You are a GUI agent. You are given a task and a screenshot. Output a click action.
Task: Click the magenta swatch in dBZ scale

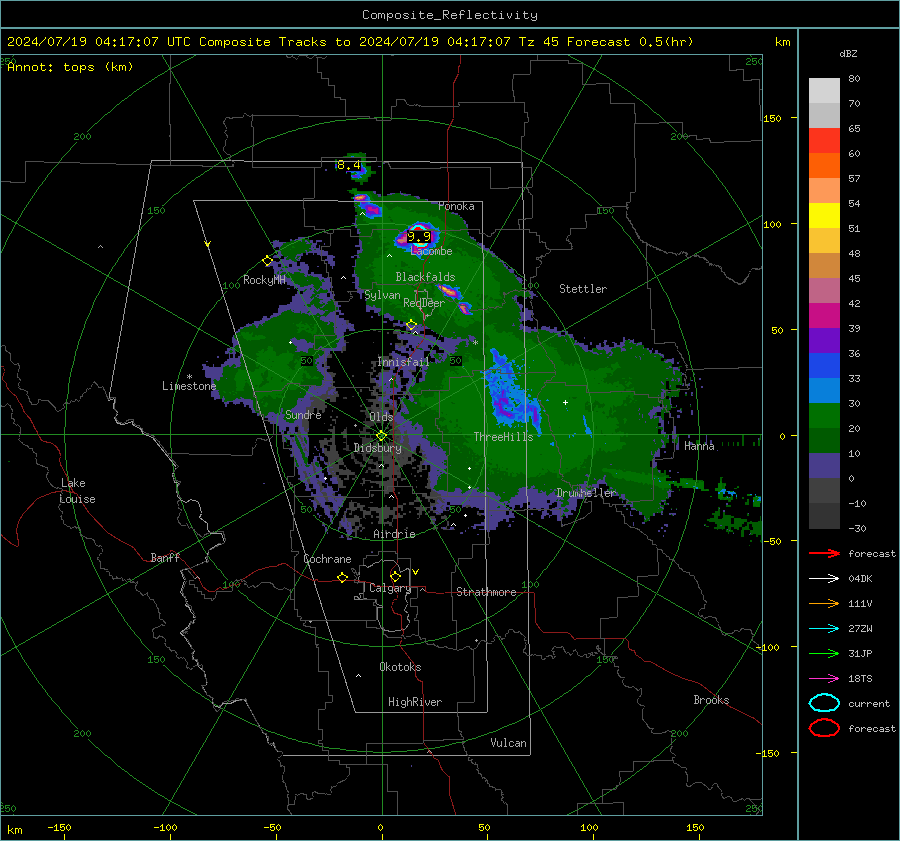coord(824,315)
